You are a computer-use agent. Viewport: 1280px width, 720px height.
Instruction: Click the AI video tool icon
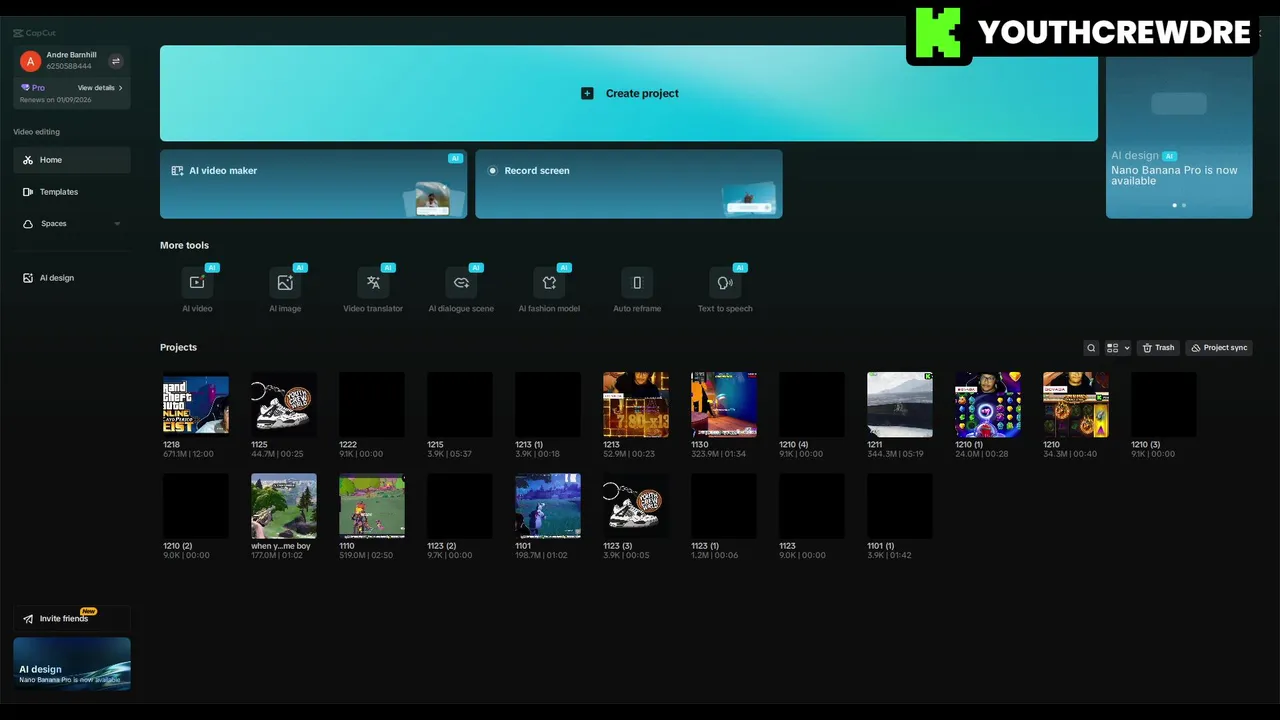(197, 283)
